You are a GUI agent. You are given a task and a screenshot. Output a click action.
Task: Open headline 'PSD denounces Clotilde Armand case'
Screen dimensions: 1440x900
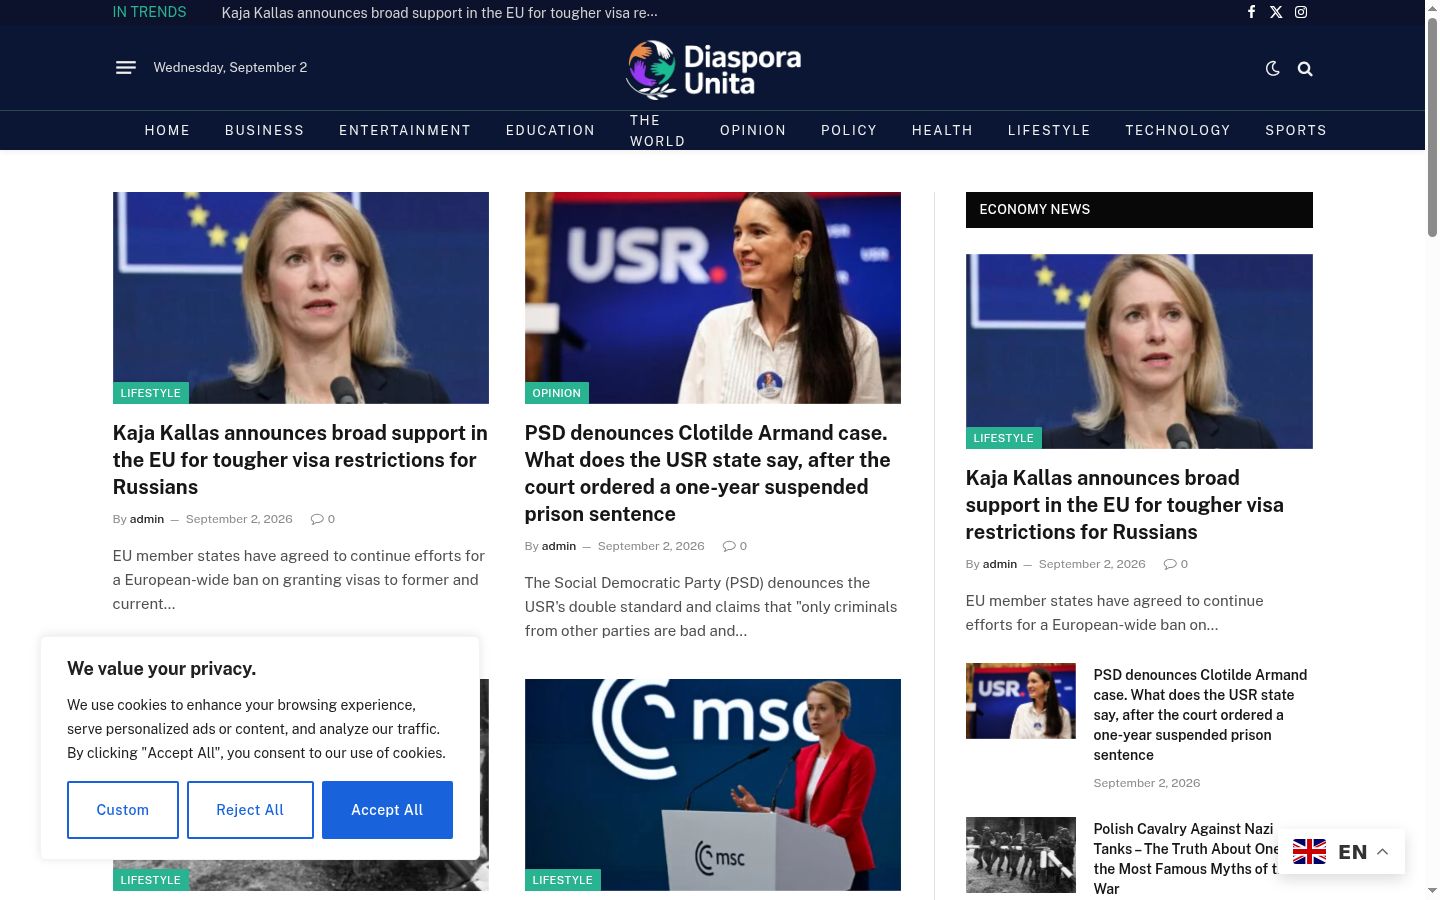click(x=708, y=473)
